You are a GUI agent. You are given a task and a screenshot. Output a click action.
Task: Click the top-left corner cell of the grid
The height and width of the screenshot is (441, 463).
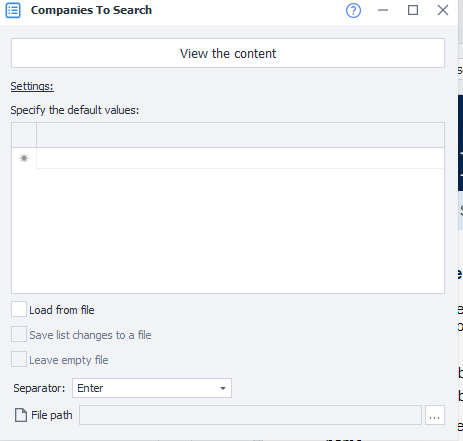pos(24,135)
